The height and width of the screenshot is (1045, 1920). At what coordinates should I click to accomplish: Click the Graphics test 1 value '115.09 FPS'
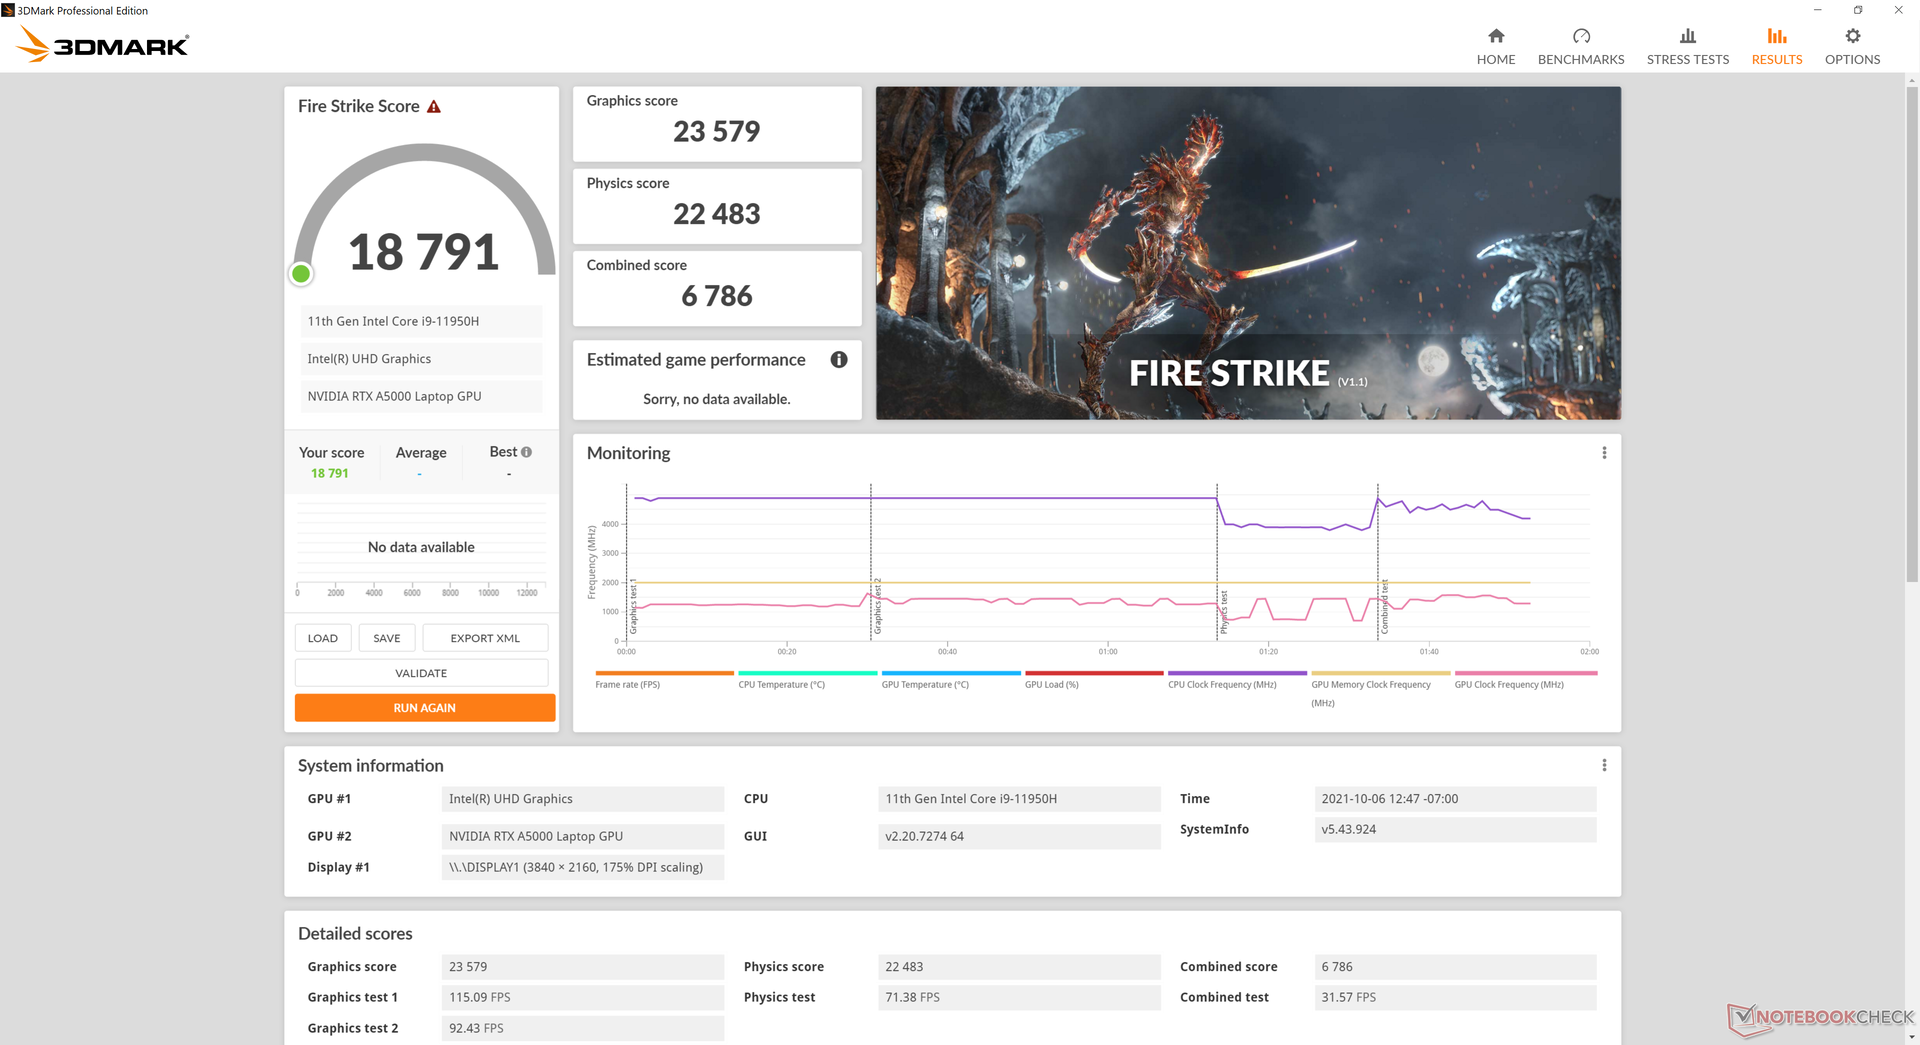pos(583,997)
